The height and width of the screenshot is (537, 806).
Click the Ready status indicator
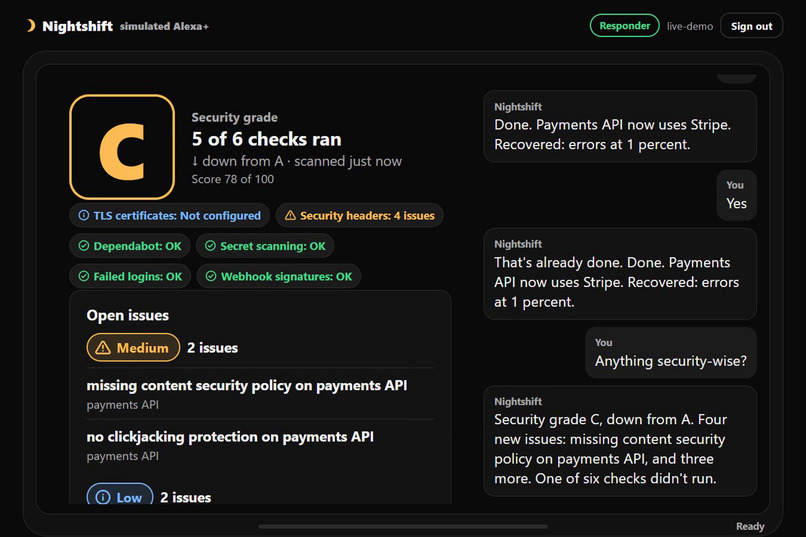750,526
